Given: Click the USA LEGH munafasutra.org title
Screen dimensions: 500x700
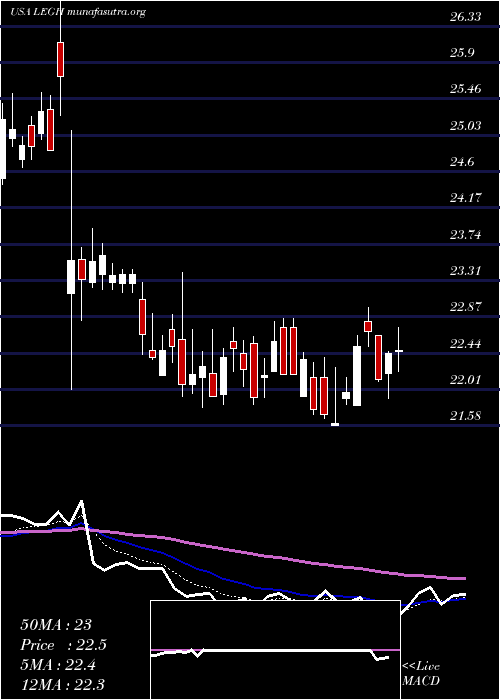Looking at the screenshot, I should [78, 12].
